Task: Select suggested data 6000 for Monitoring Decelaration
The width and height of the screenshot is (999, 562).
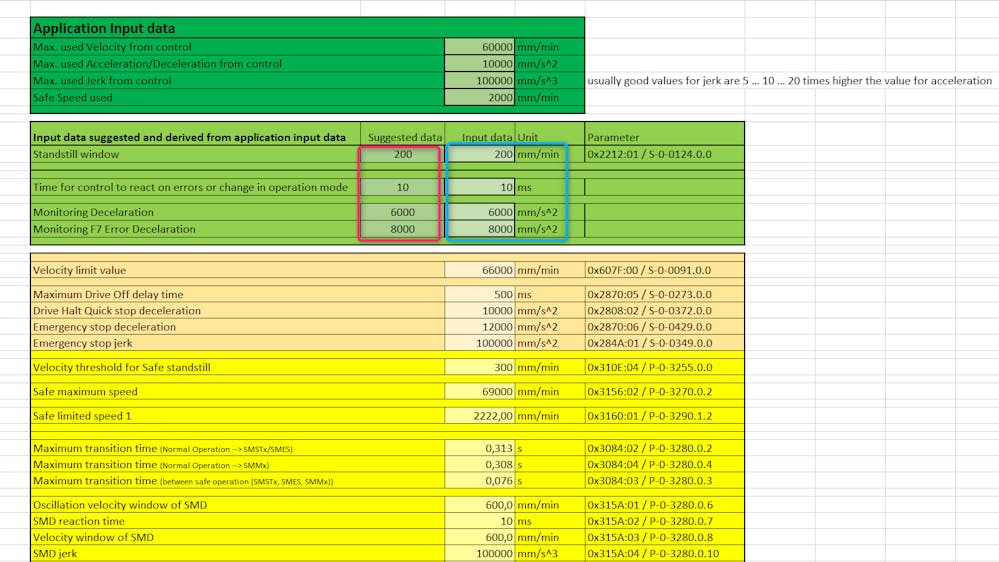Action: pos(403,212)
